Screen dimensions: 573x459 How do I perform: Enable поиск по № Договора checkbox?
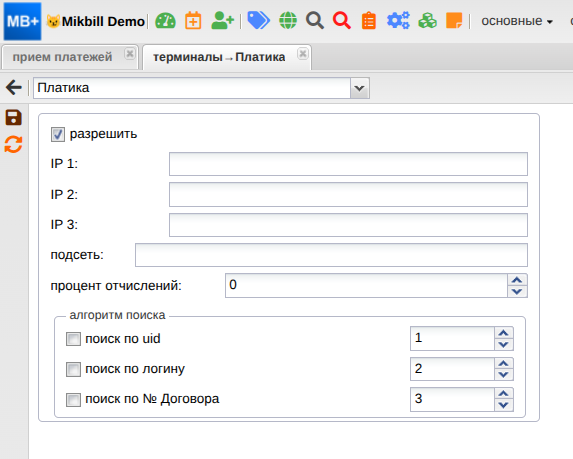tap(73, 399)
